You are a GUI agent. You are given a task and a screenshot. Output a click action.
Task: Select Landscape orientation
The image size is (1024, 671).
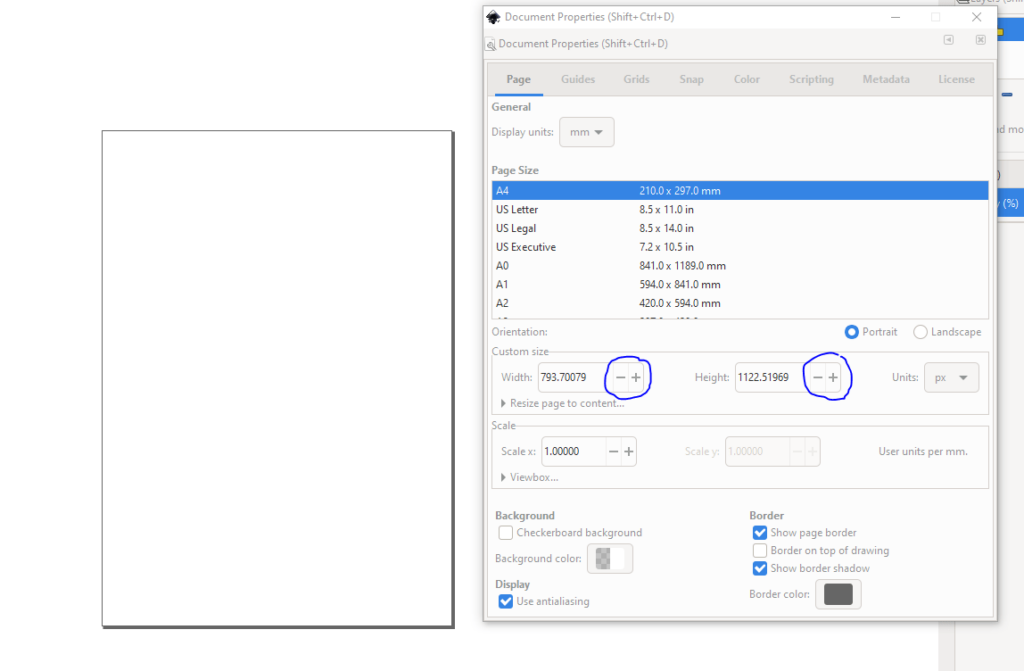(919, 331)
